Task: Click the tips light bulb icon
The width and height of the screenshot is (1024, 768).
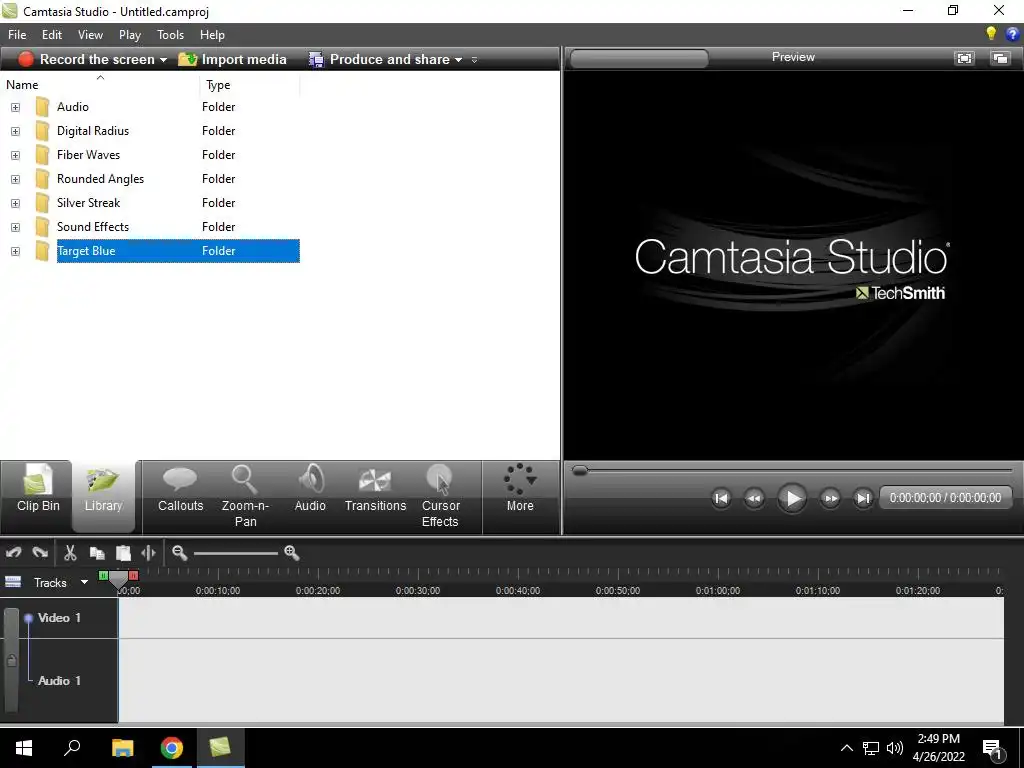Action: (x=991, y=34)
